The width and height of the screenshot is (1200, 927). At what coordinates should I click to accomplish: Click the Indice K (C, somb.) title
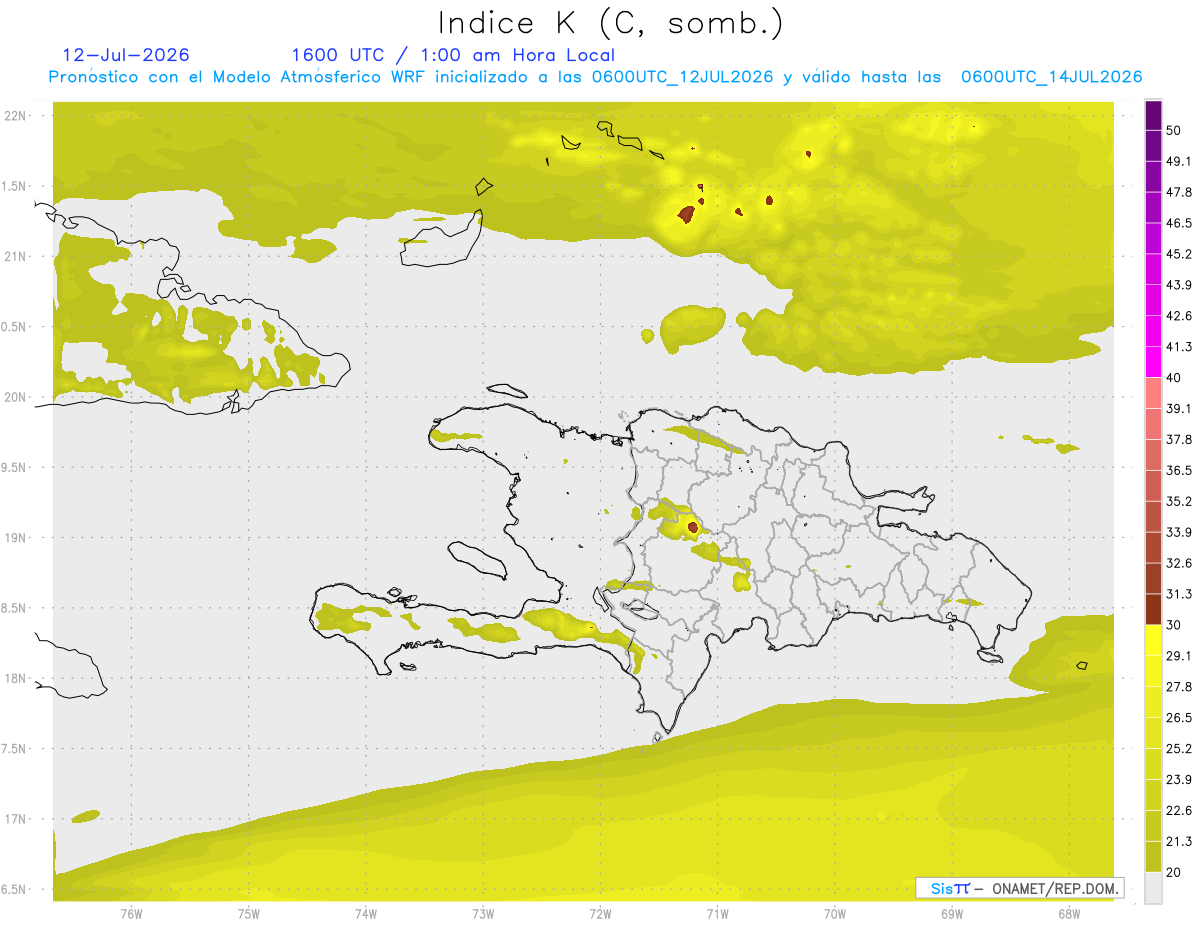pyautogui.click(x=611, y=22)
